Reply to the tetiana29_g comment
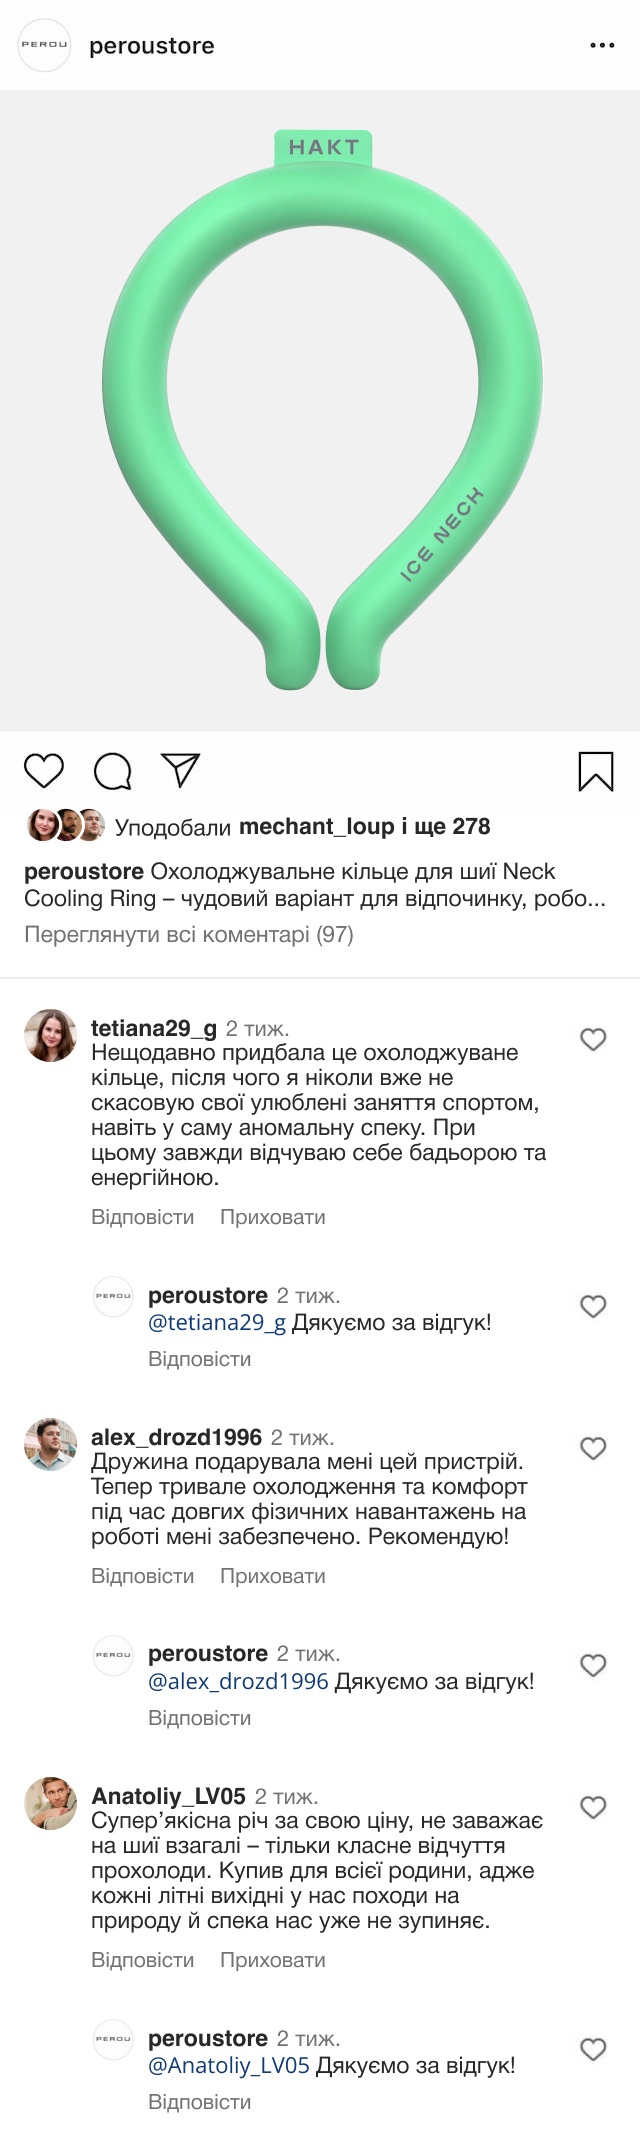 pyautogui.click(x=142, y=1217)
